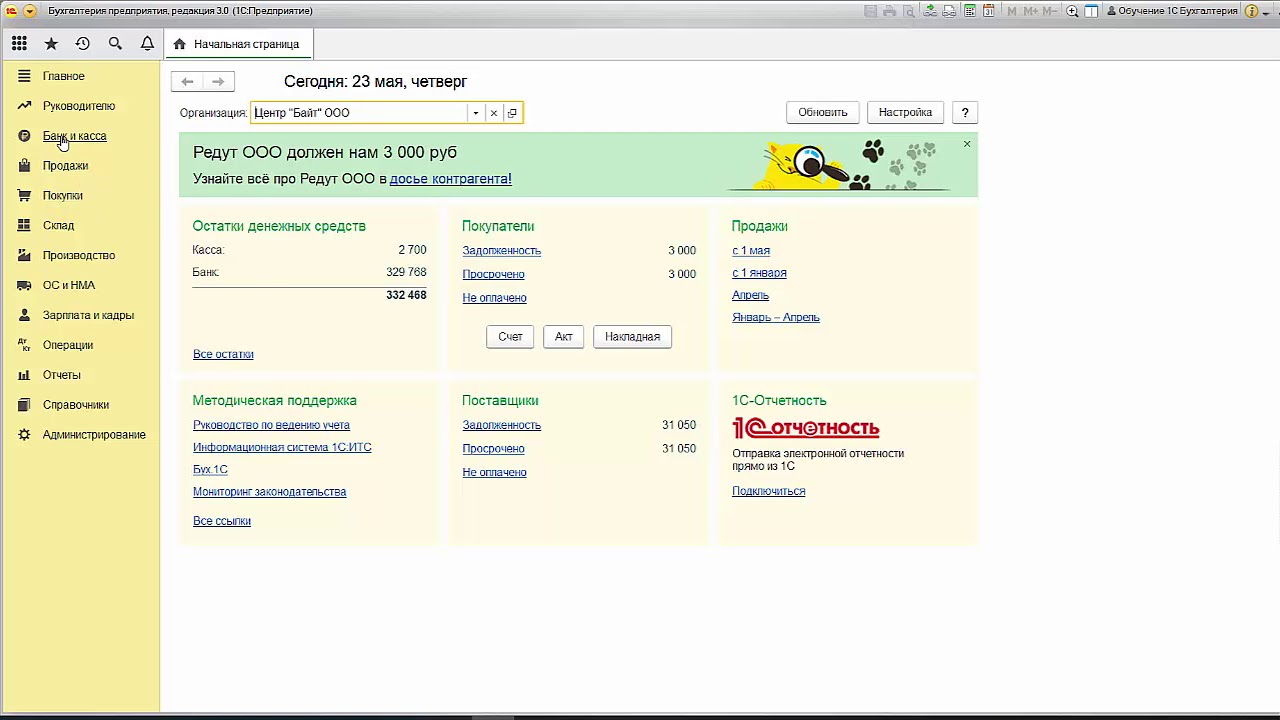
Task: Open the Главное section
Action: pyautogui.click(x=64, y=76)
